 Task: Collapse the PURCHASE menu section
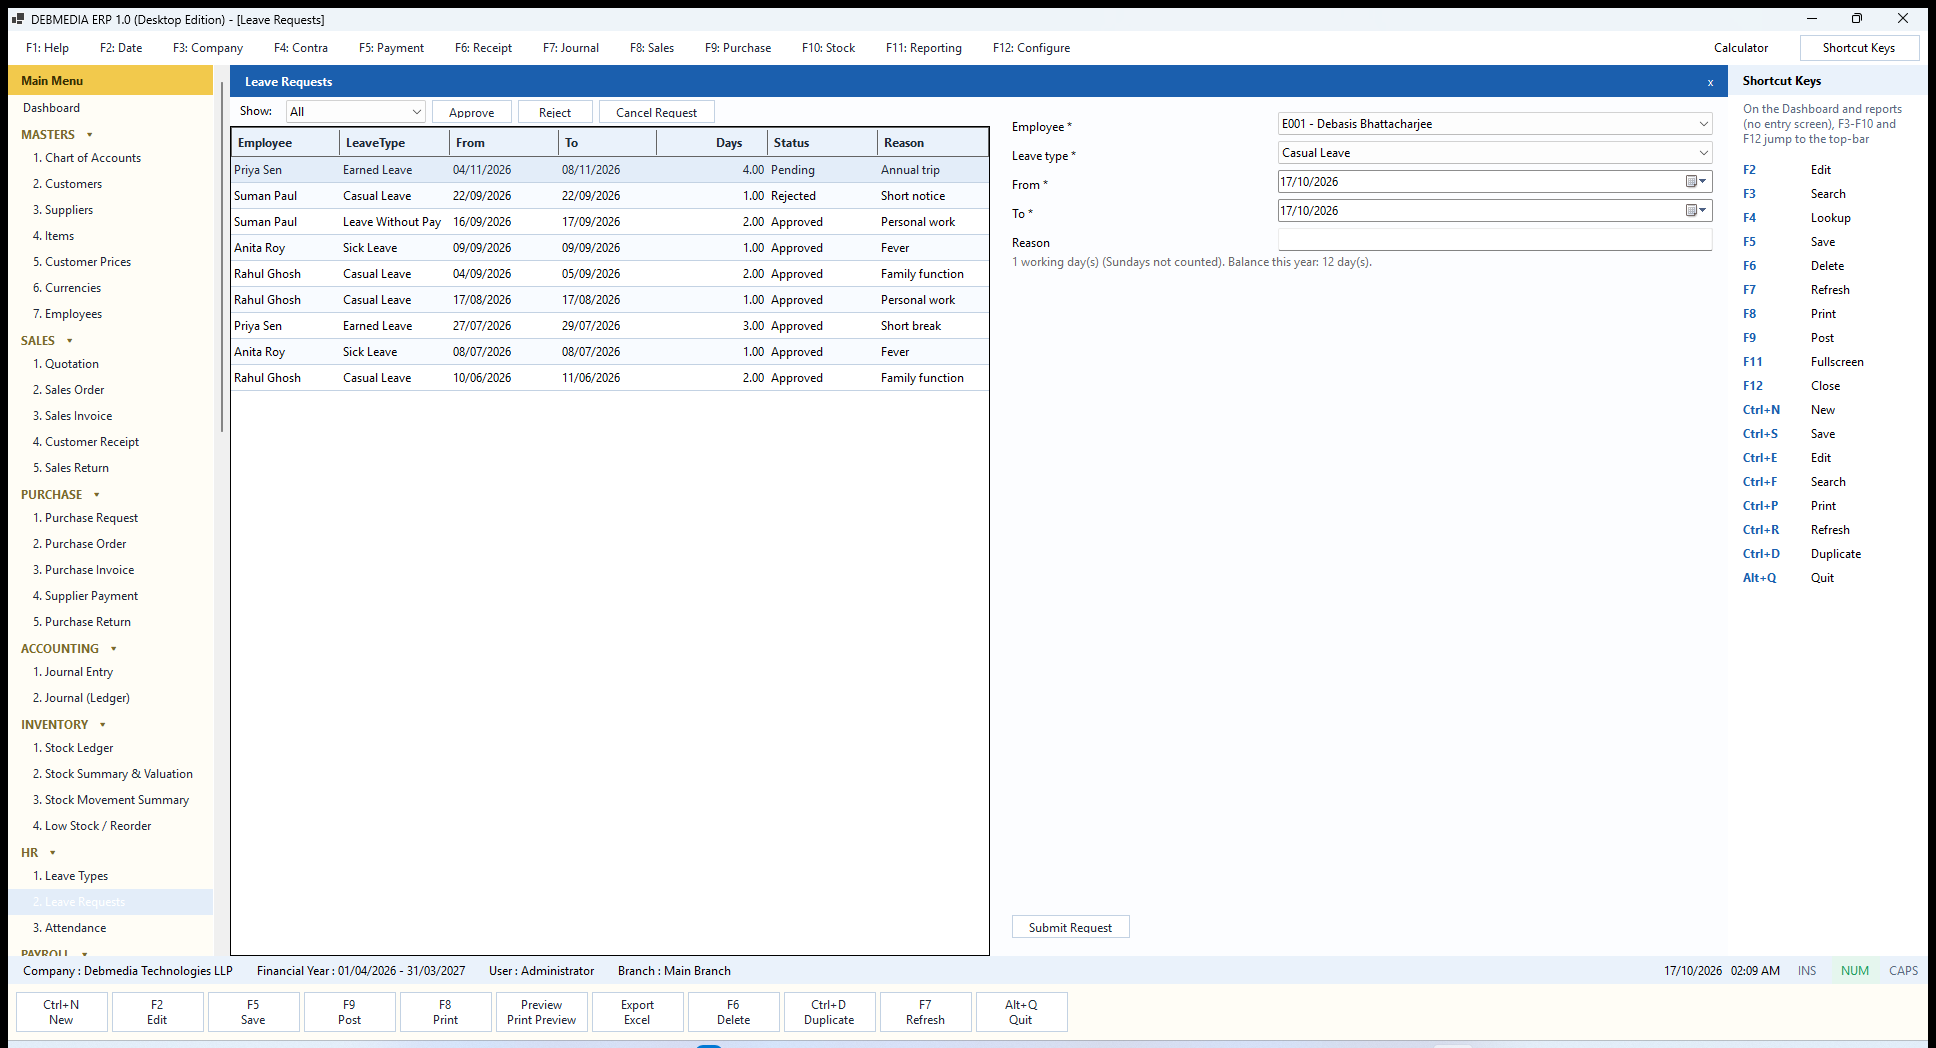97,495
